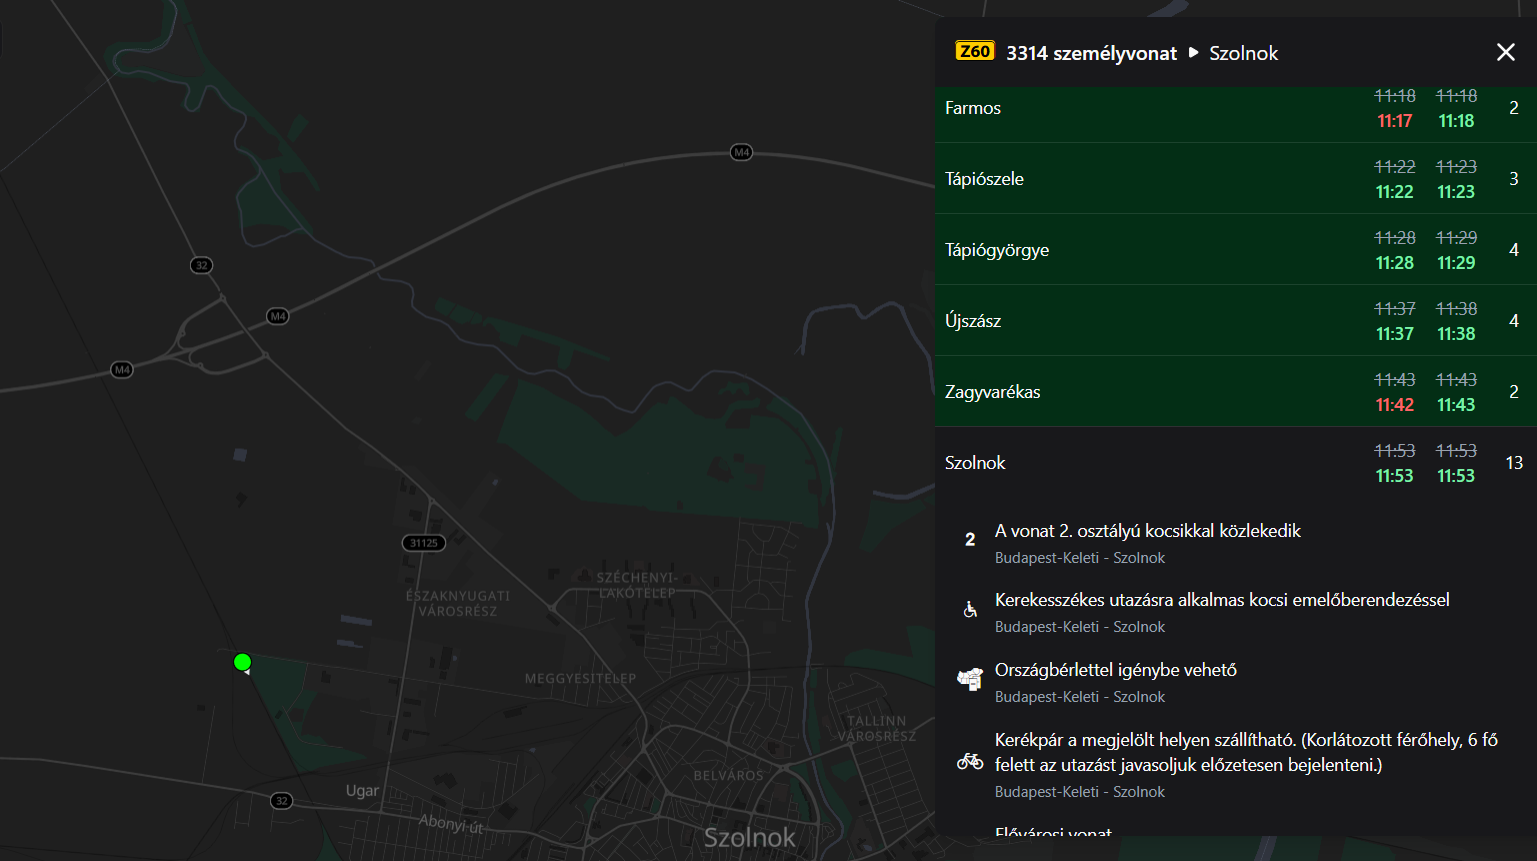1537x861 pixels.
Task: Click the M4 road marker near top
Action: pyautogui.click(x=741, y=152)
